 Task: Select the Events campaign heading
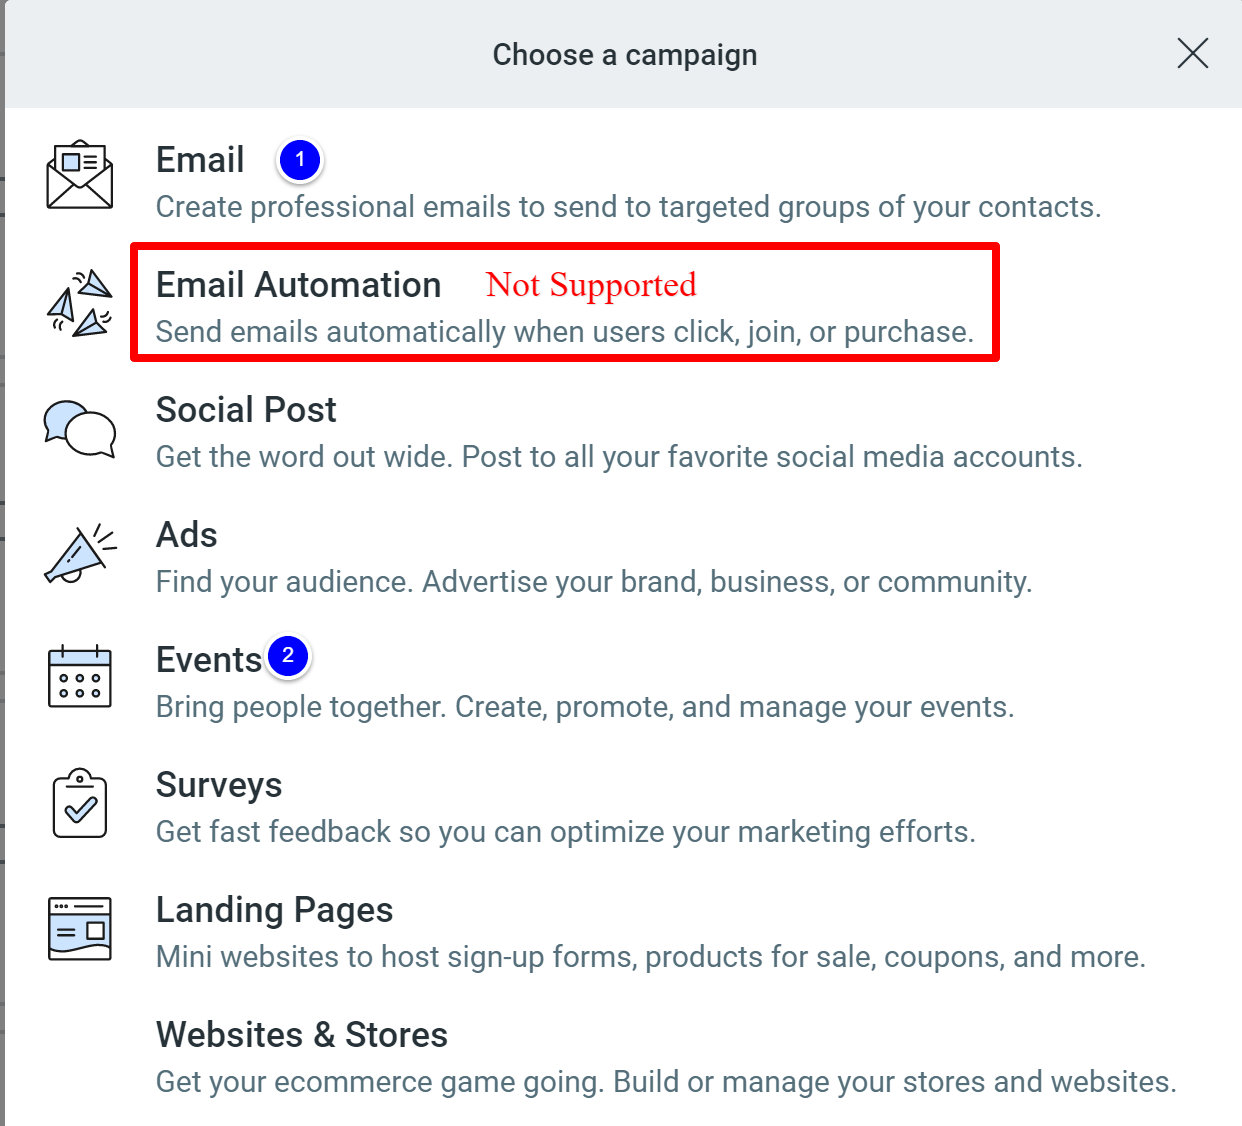coord(208,660)
